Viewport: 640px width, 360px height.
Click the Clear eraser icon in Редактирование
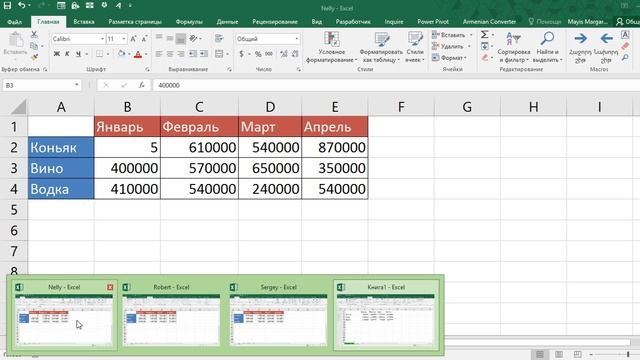[484, 58]
